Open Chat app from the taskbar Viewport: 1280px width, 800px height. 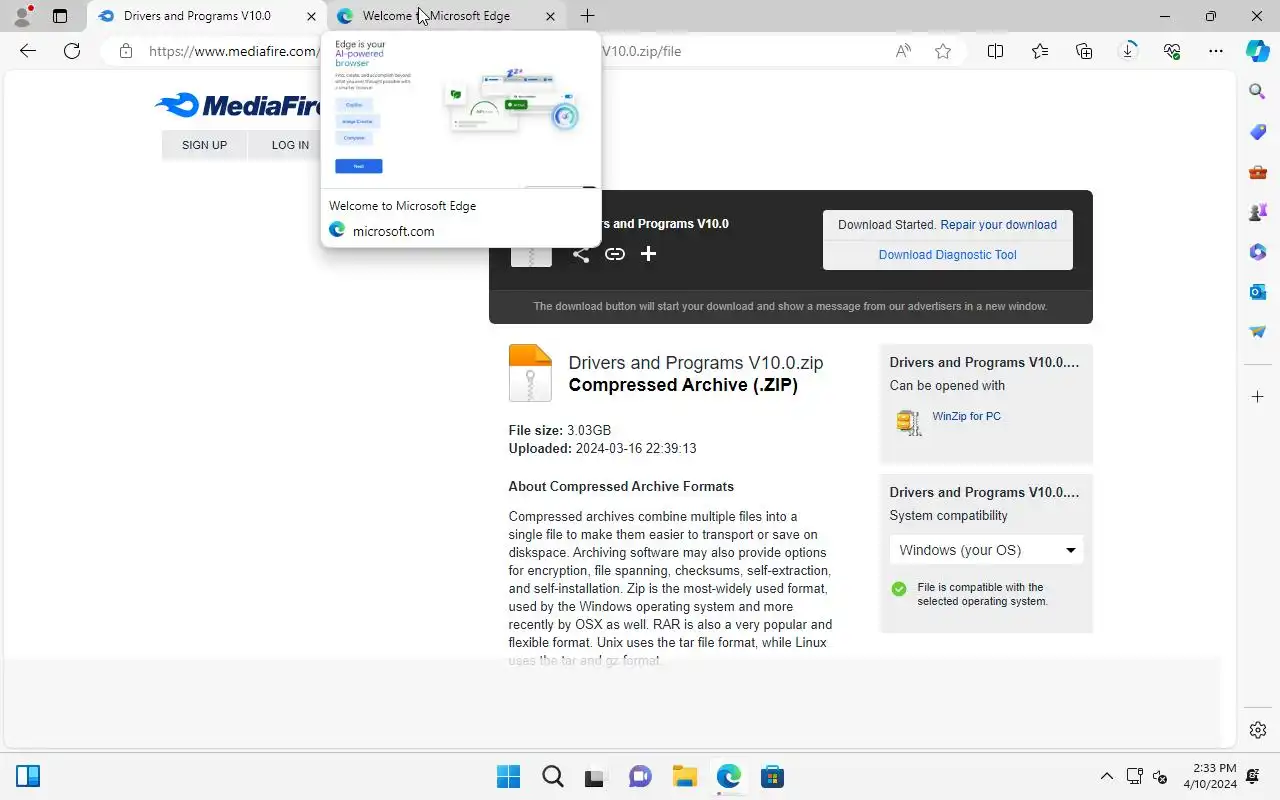[x=640, y=777]
